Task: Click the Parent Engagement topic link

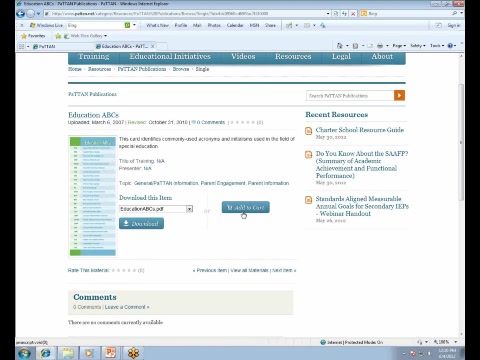Action: pos(223,183)
